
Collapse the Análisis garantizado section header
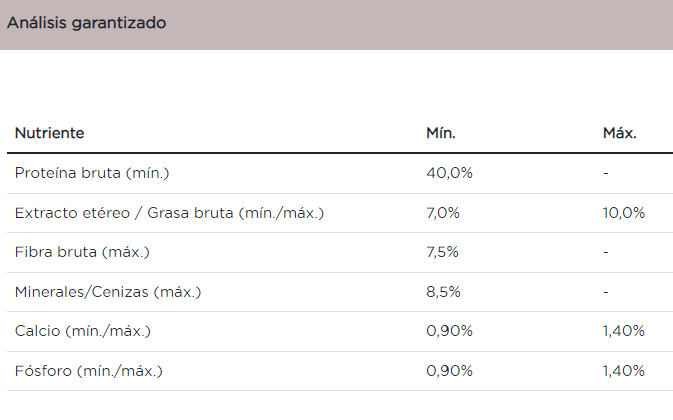87,23
